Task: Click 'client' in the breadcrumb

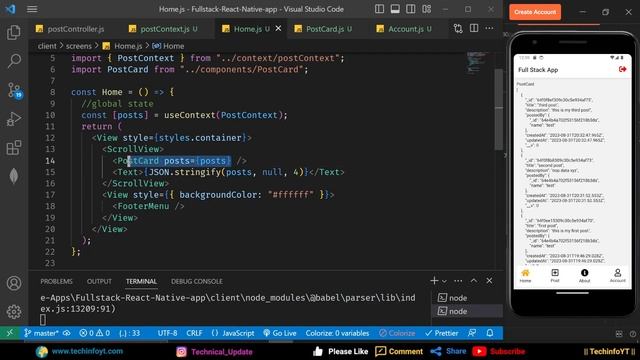Action: click(47, 46)
